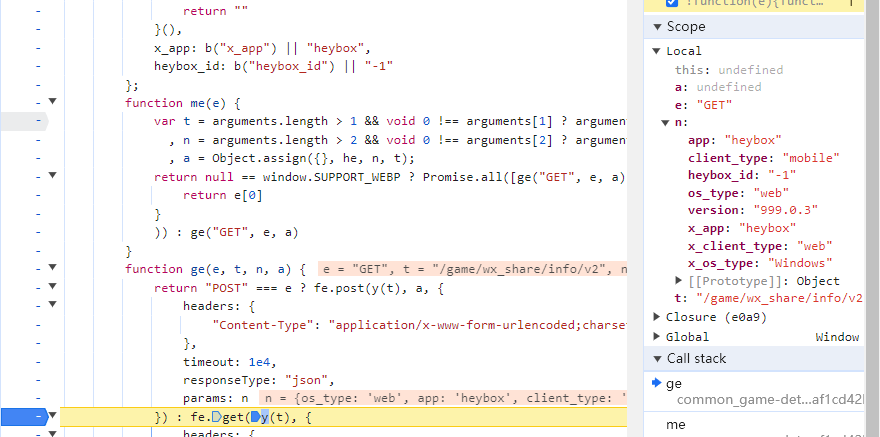This screenshot has width=880, height=437.
Task: Select the 'version: "999.0.3"' property
Action: tap(753, 210)
